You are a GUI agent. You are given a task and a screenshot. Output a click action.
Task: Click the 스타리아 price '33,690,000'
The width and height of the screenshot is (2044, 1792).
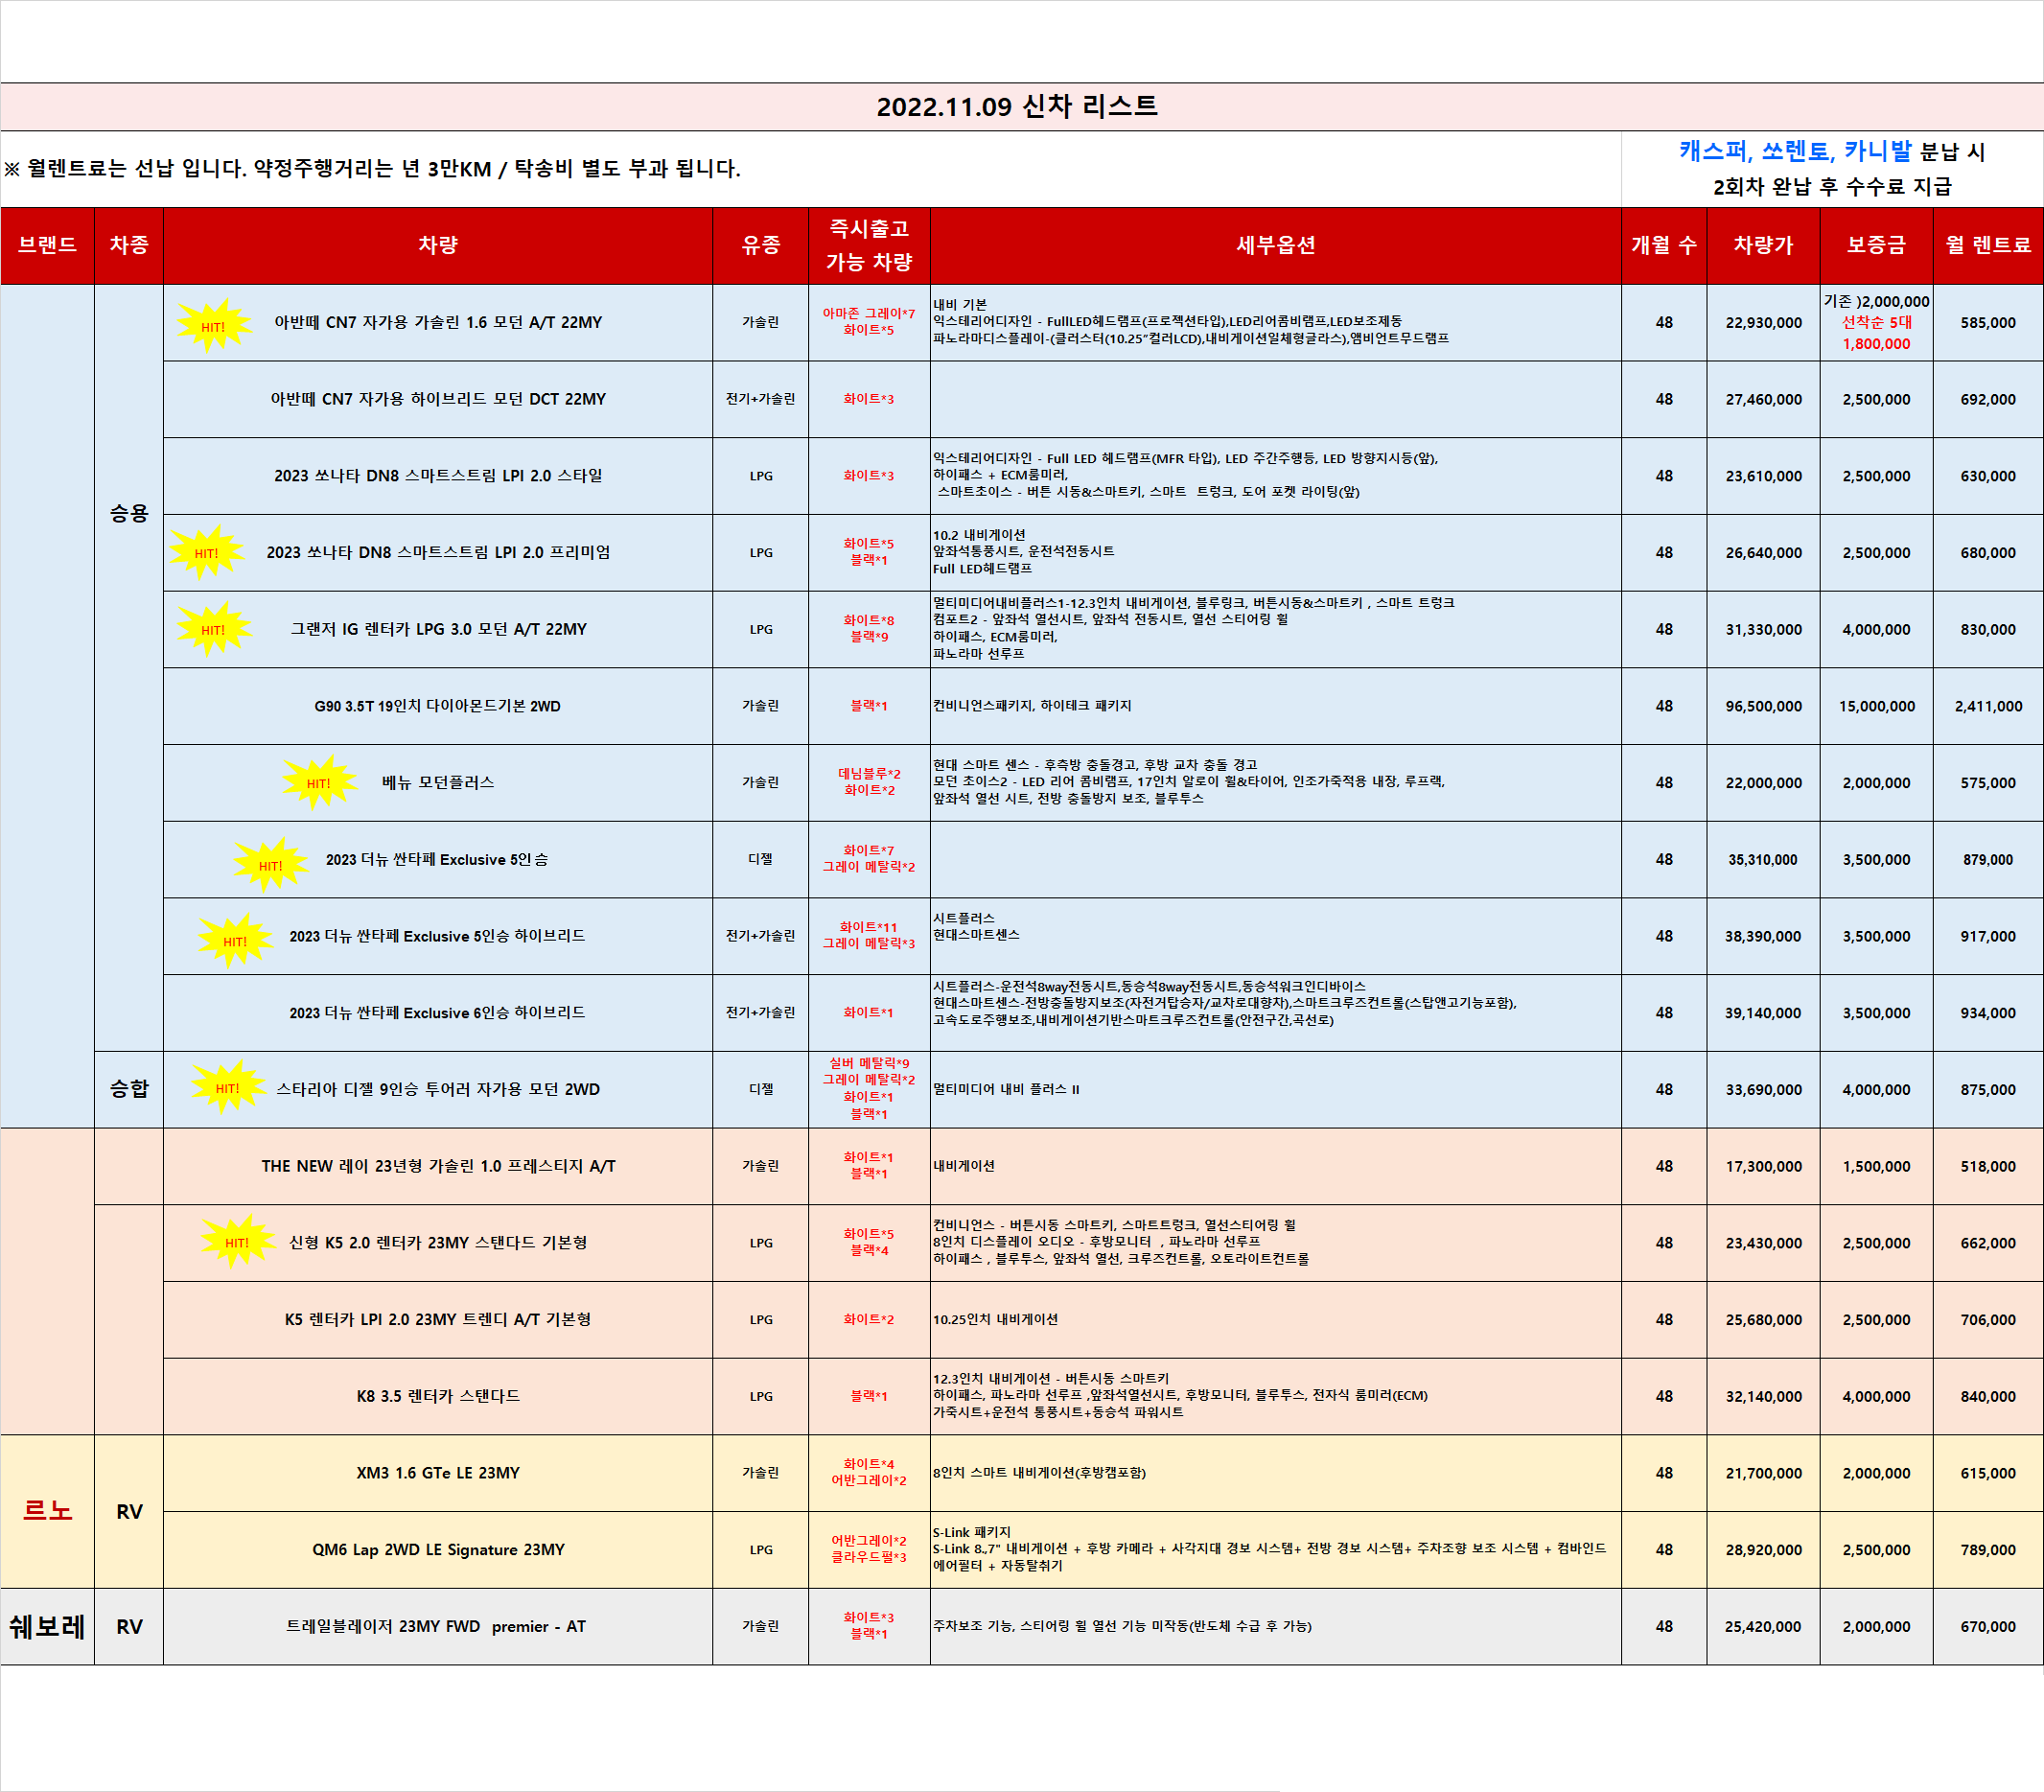click(1764, 1090)
